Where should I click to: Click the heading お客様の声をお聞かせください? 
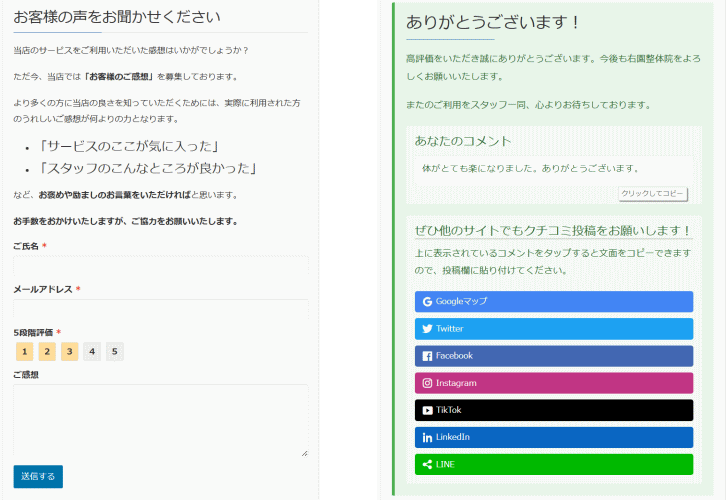[117, 17]
